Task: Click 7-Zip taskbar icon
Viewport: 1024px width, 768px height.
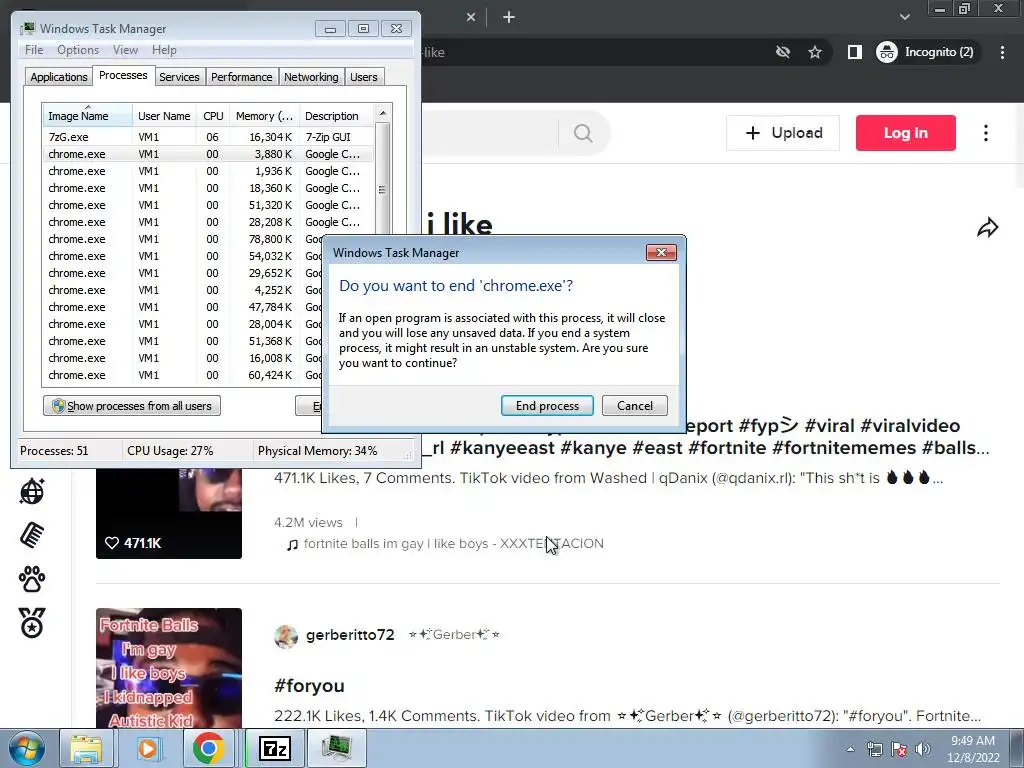Action: coord(274,748)
